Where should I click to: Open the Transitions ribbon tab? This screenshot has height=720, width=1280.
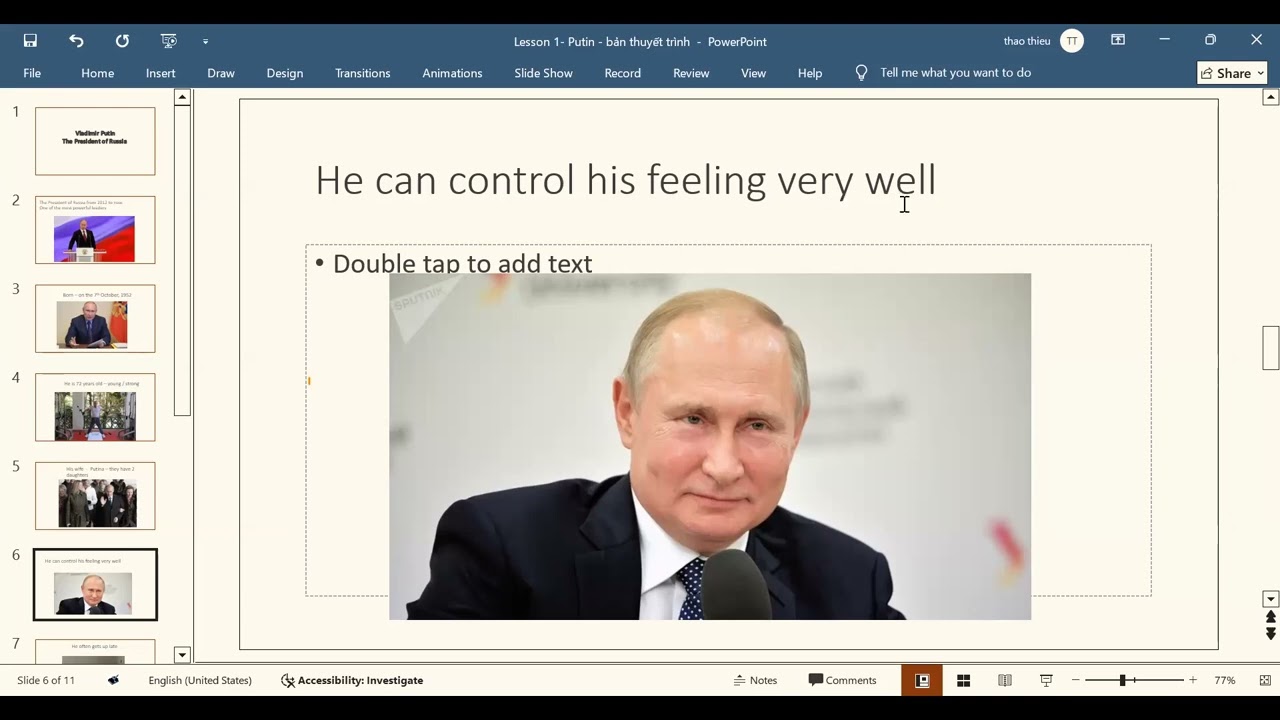363,73
